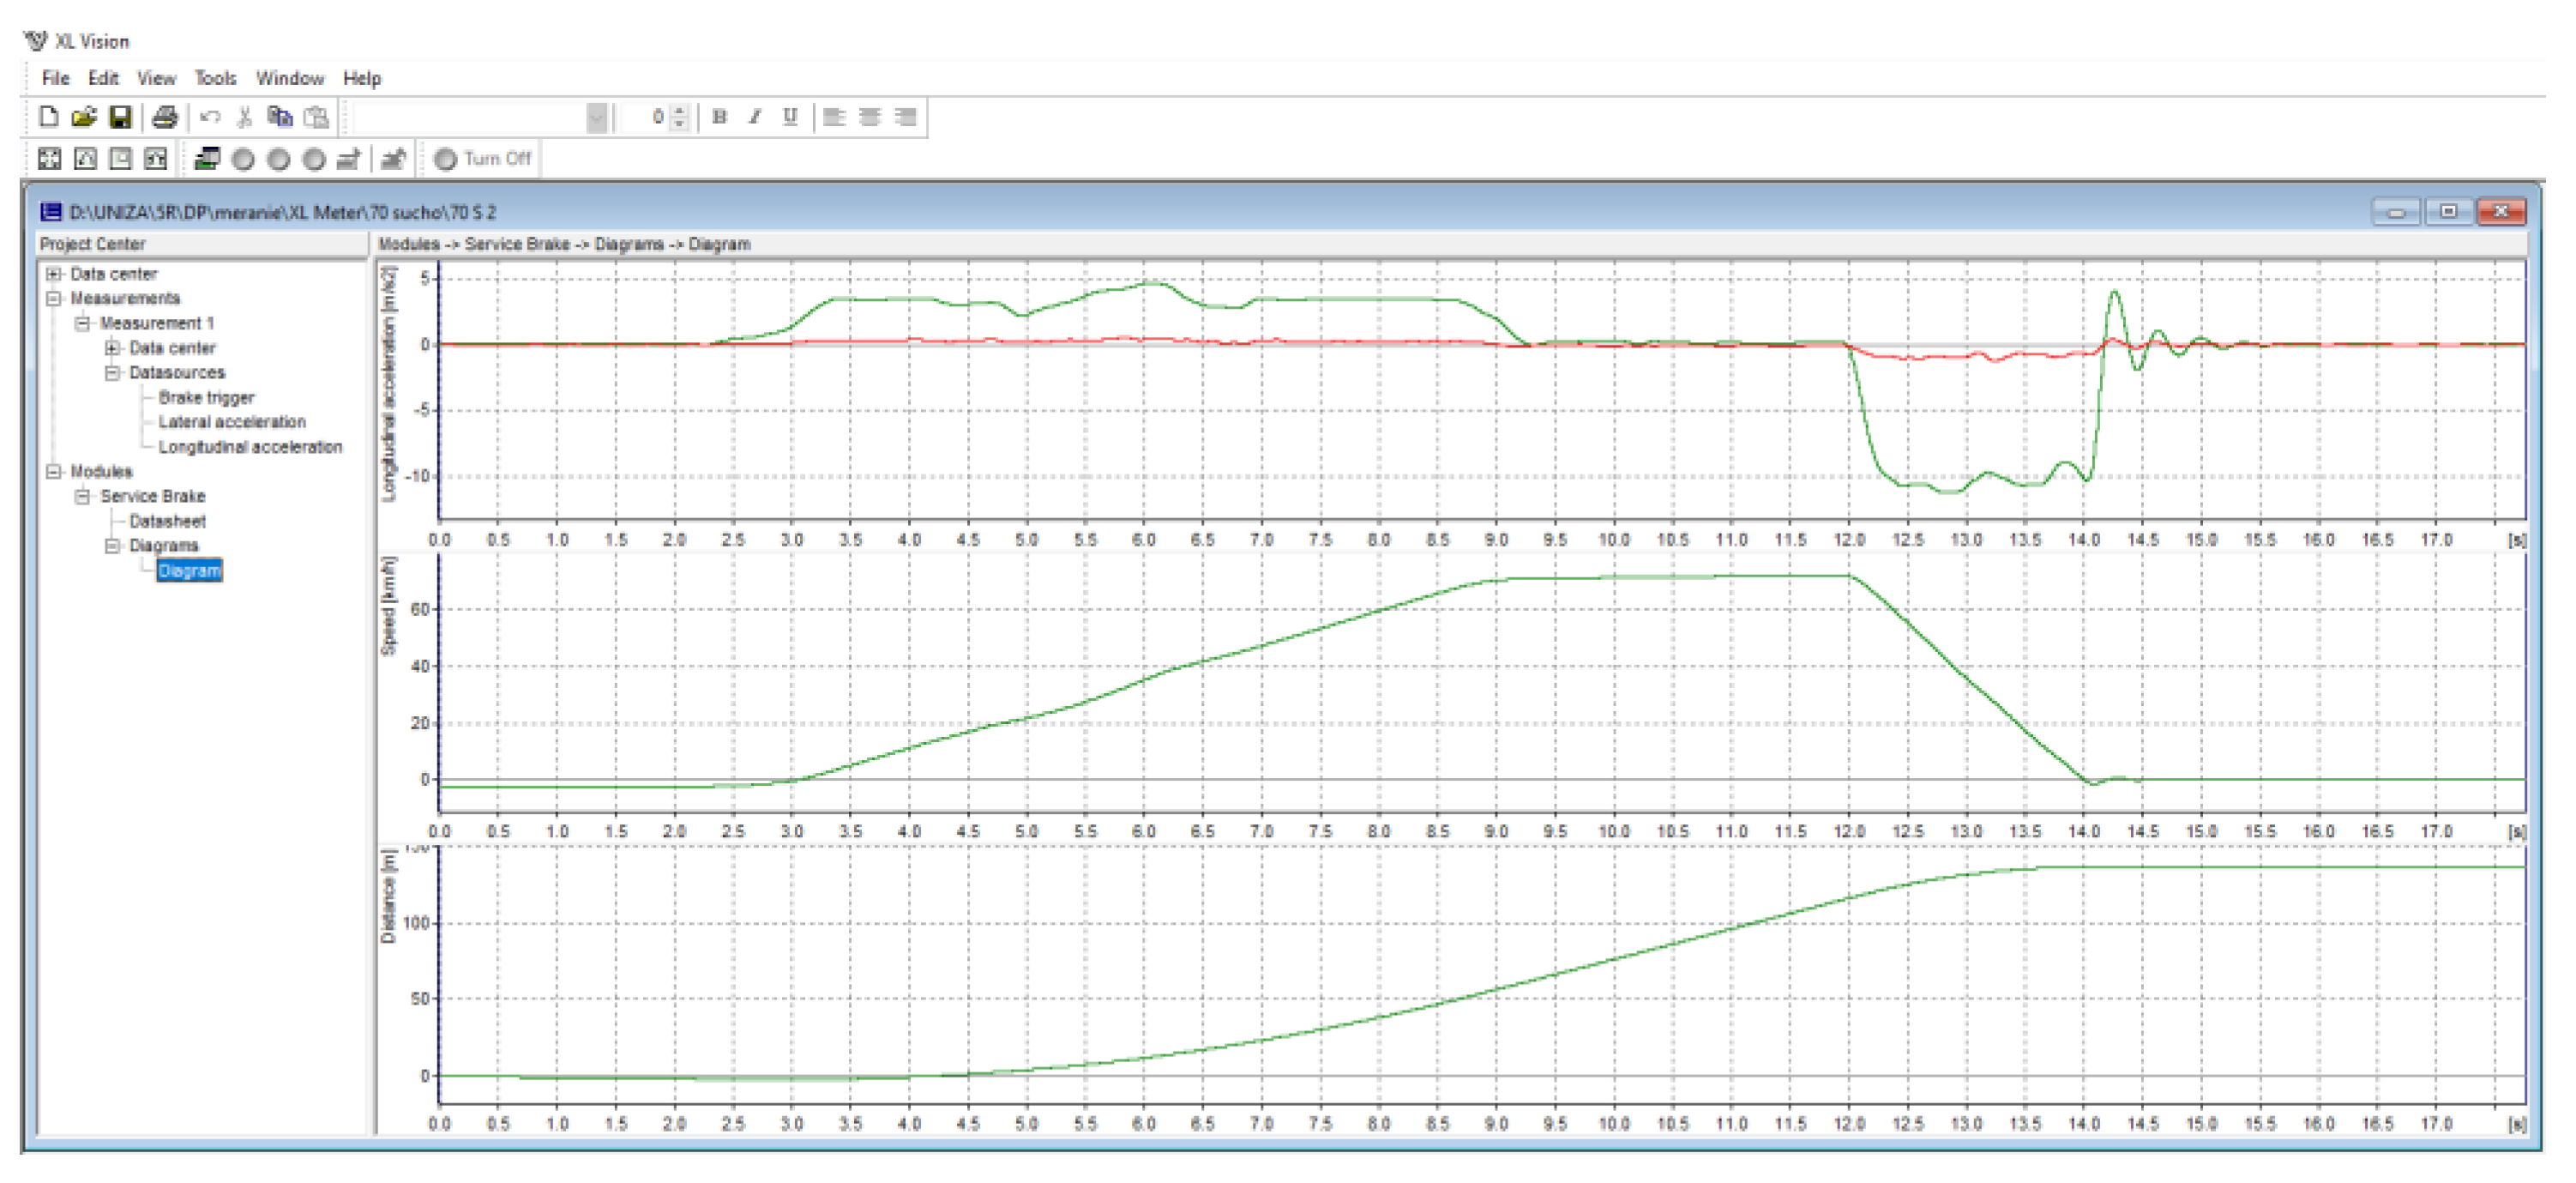Open the Window menu
The height and width of the screenshot is (1183, 2576).
[x=290, y=78]
